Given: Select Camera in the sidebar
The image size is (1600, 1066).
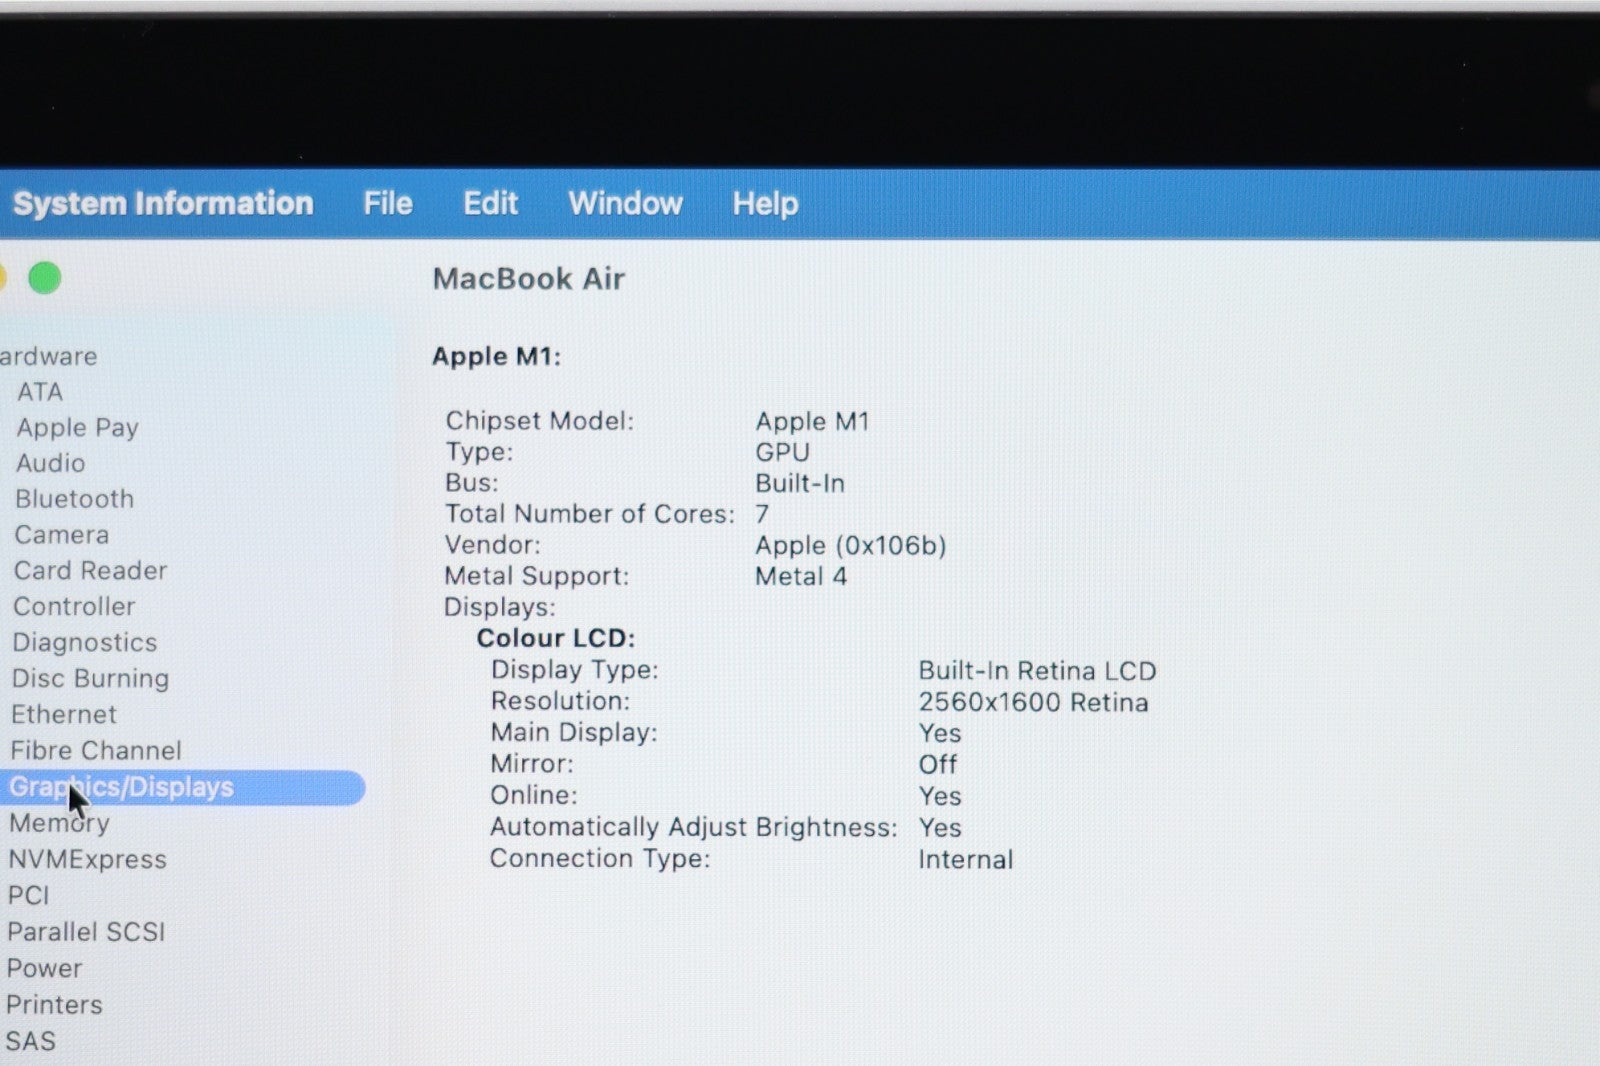Looking at the screenshot, I should pos(61,535).
